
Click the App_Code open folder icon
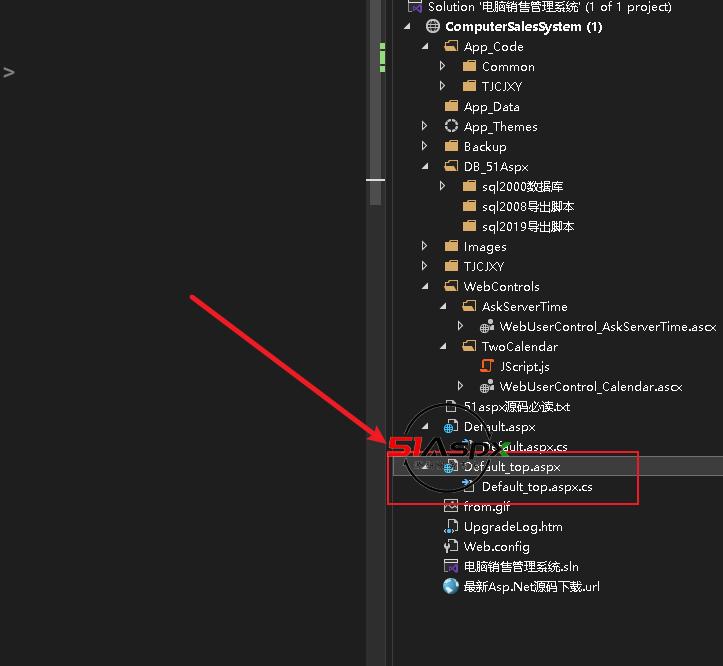(451, 46)
